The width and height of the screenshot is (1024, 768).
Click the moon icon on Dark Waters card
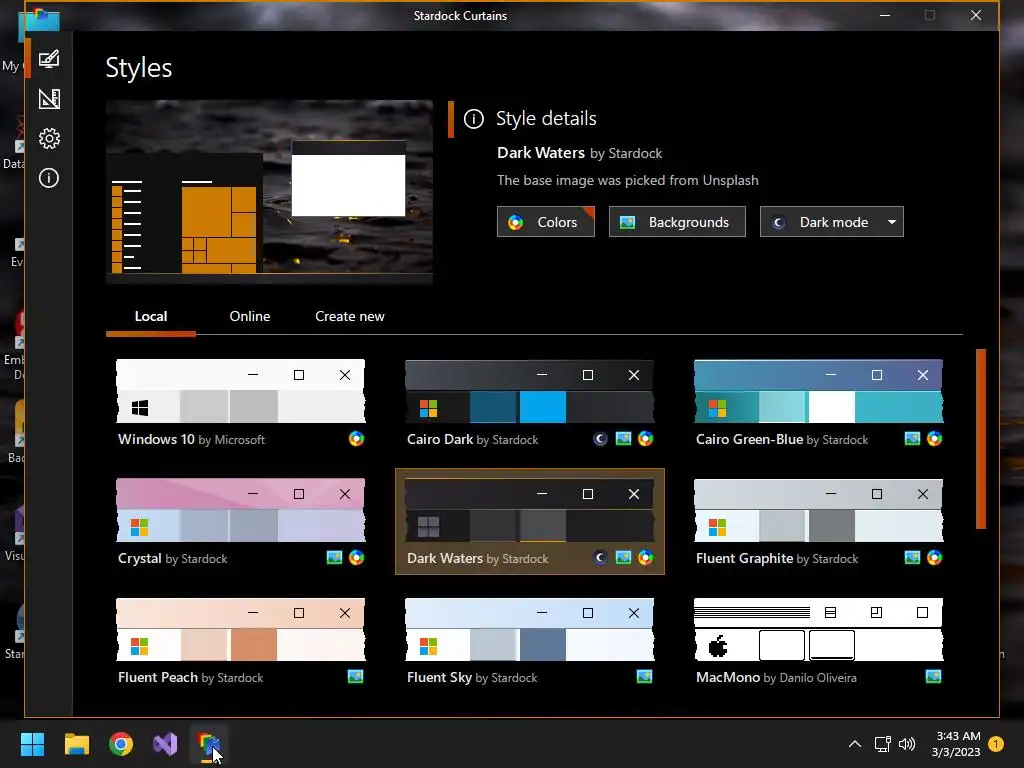coord(600,558)
